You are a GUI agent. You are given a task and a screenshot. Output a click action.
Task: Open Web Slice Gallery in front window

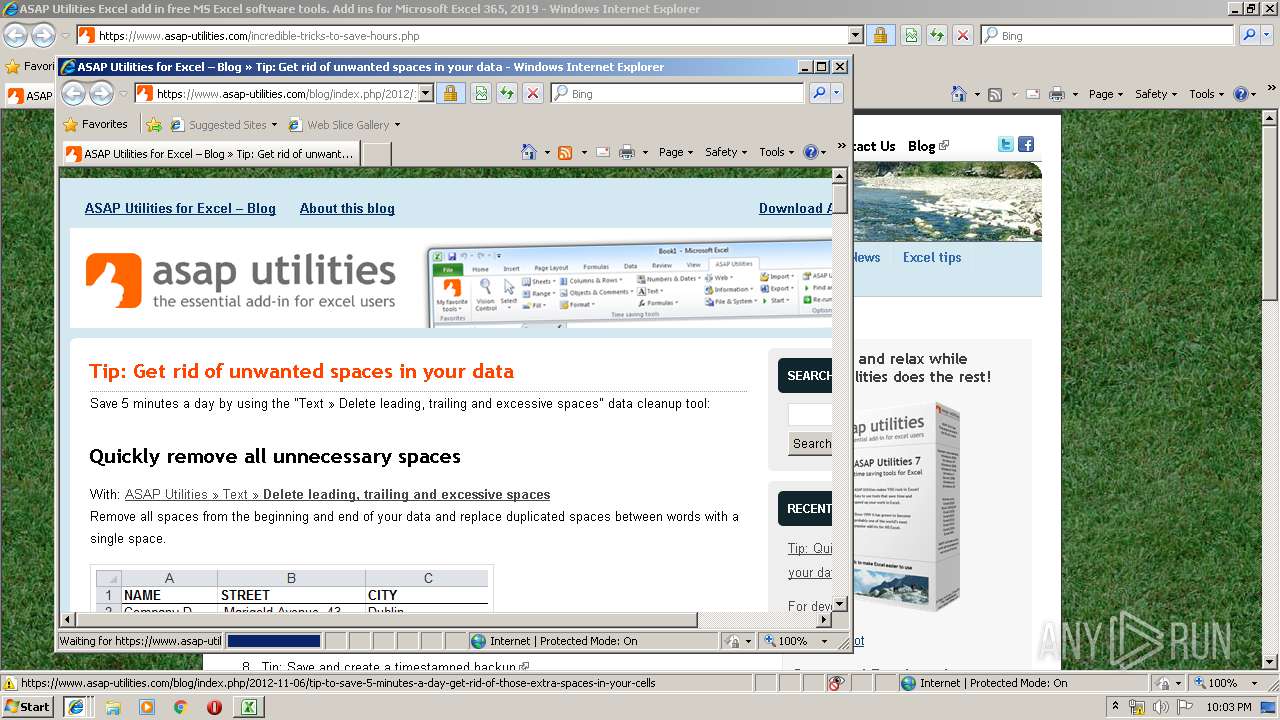click(344, 125)
